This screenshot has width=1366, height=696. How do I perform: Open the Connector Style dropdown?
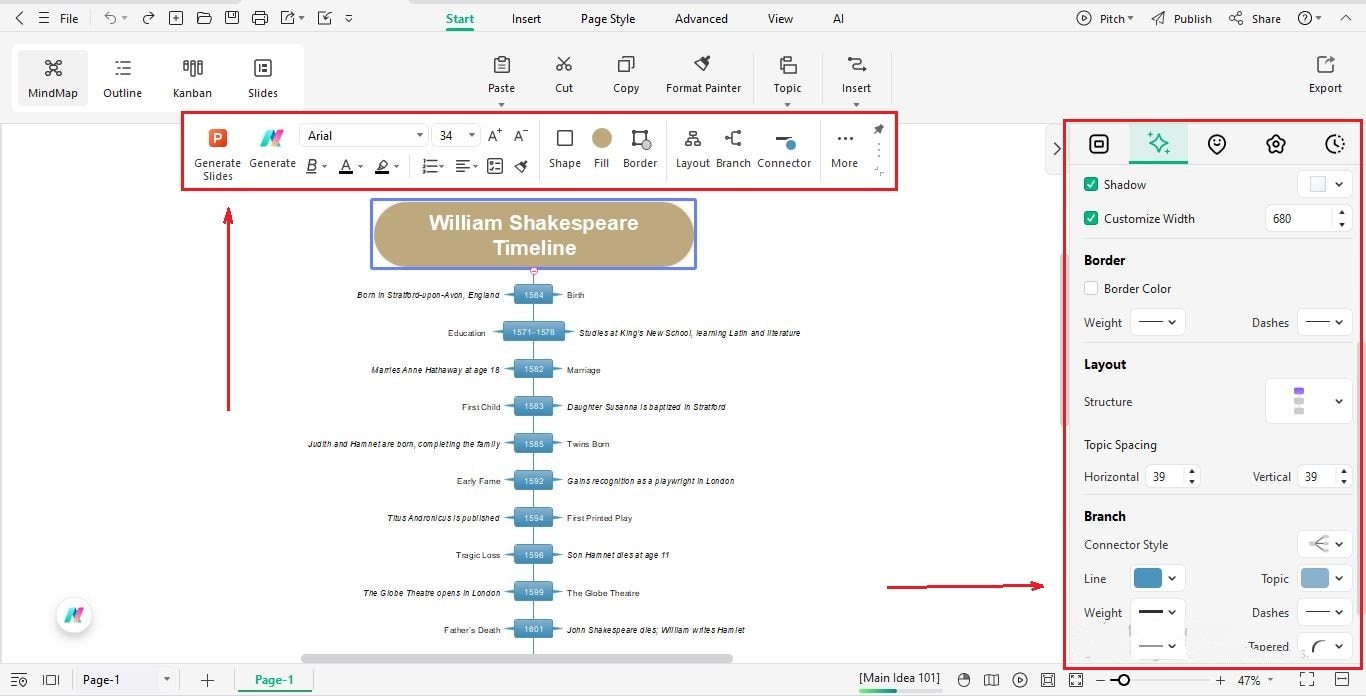(x=1325, y=544)
